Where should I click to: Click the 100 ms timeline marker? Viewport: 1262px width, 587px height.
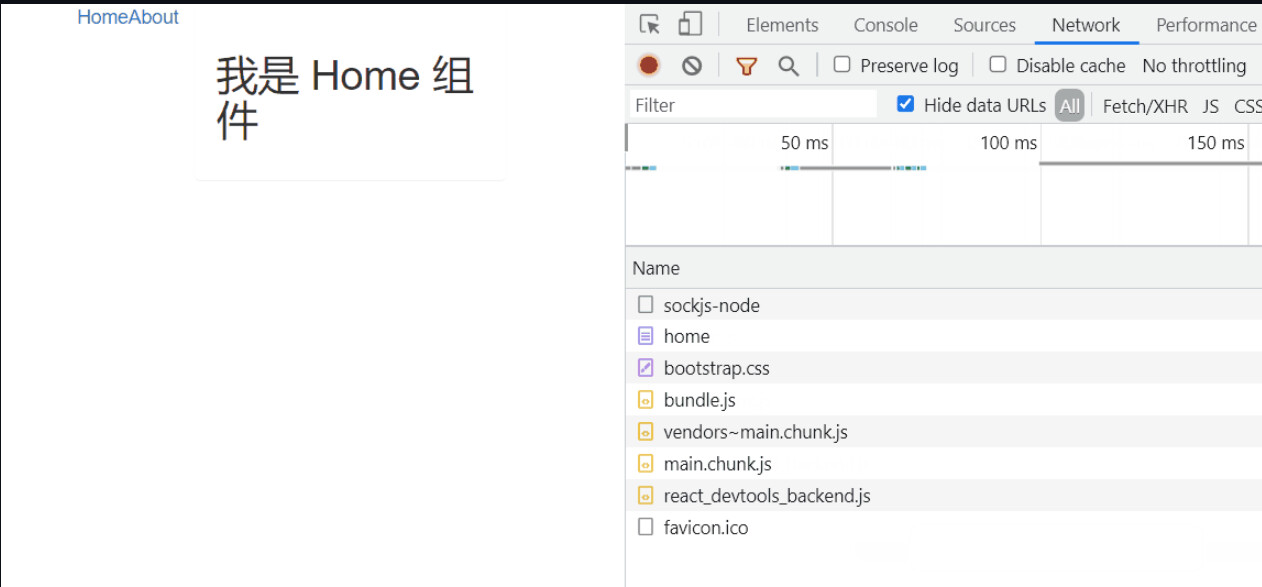[1008, 143]
